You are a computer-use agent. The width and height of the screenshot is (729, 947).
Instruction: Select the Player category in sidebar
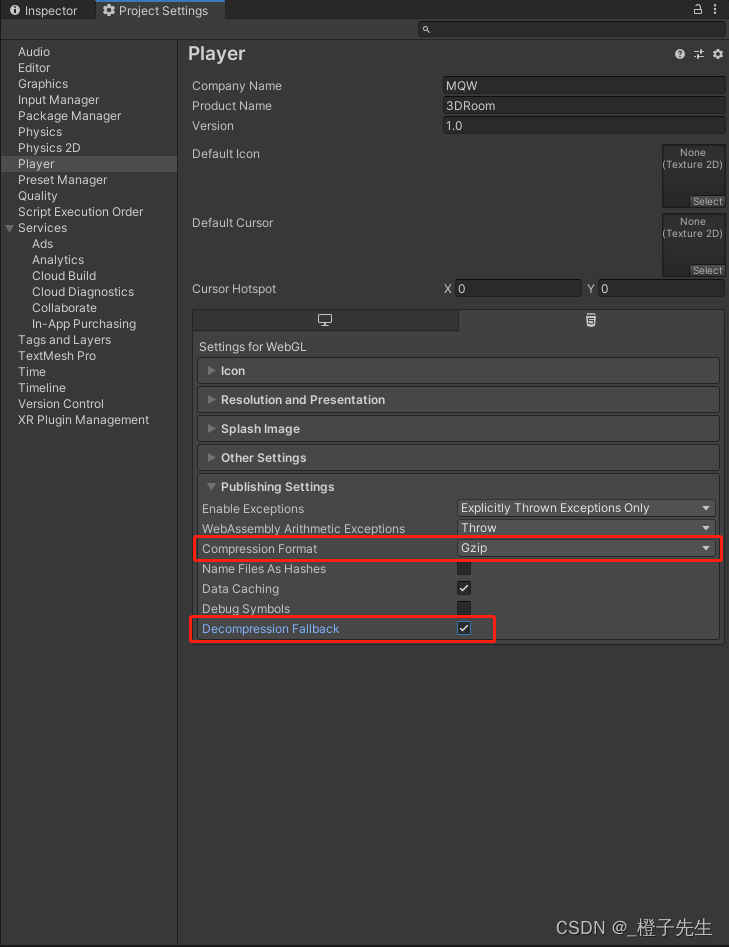(89, 164)
